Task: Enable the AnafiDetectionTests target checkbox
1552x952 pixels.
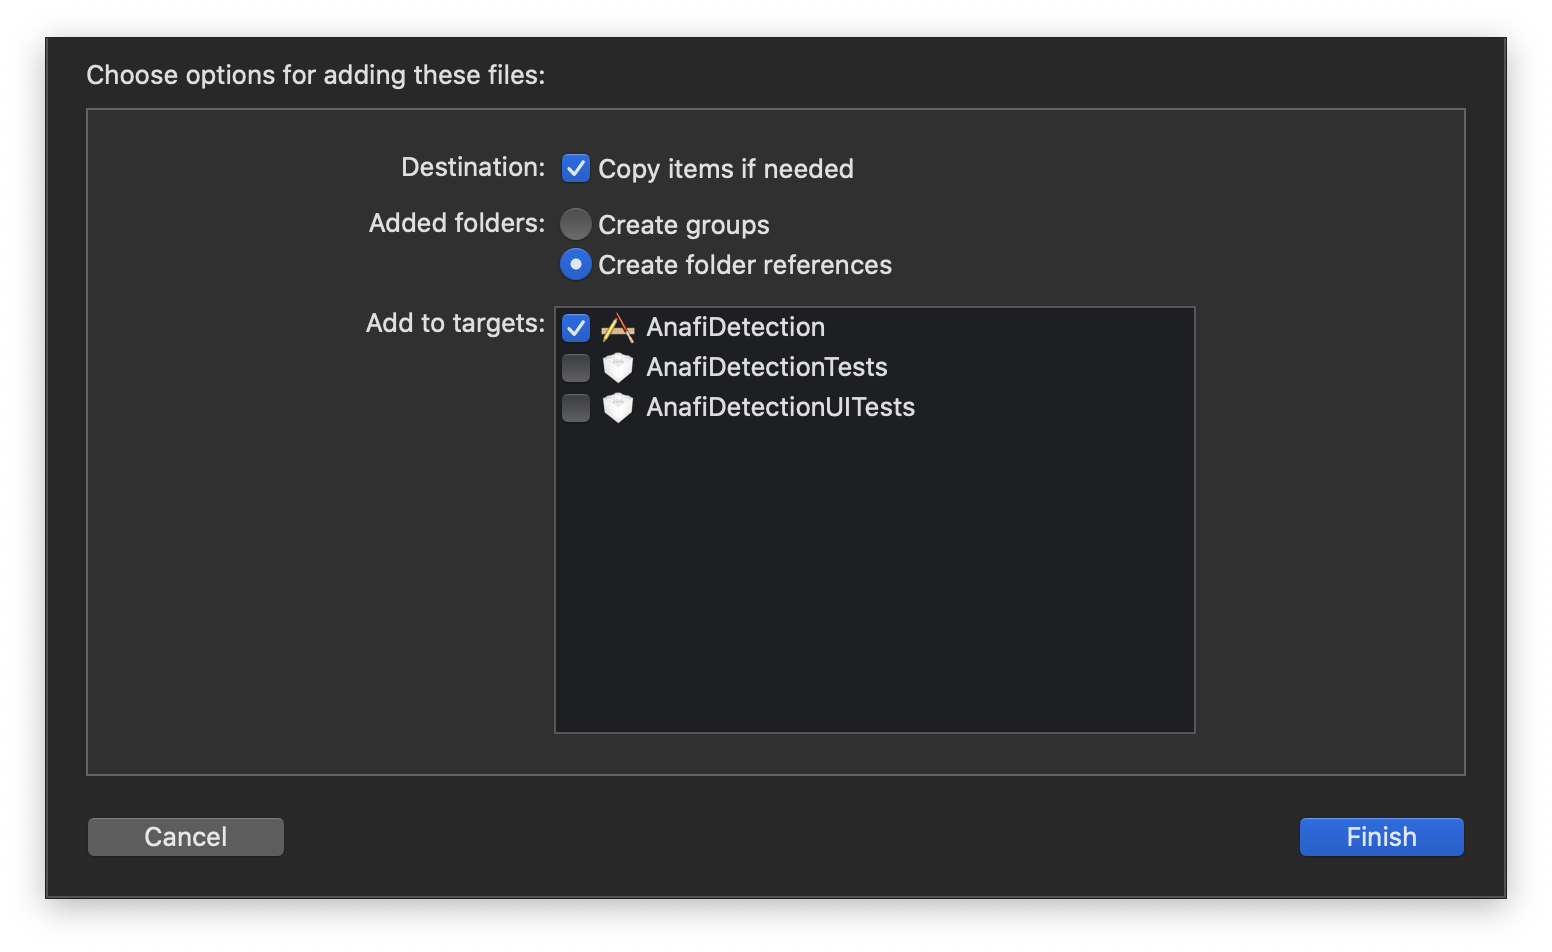Action: (576, 368)
